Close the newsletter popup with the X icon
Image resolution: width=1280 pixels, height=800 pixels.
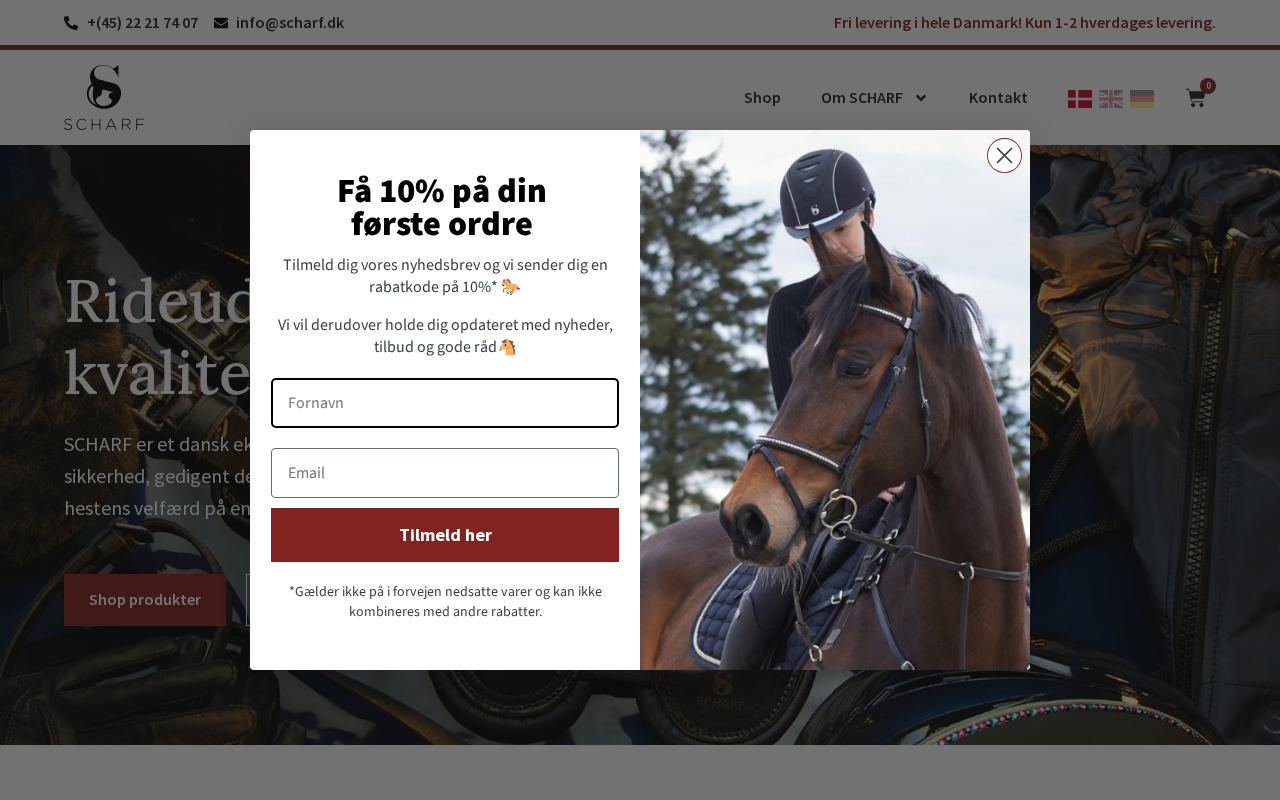coord(1004,155)
